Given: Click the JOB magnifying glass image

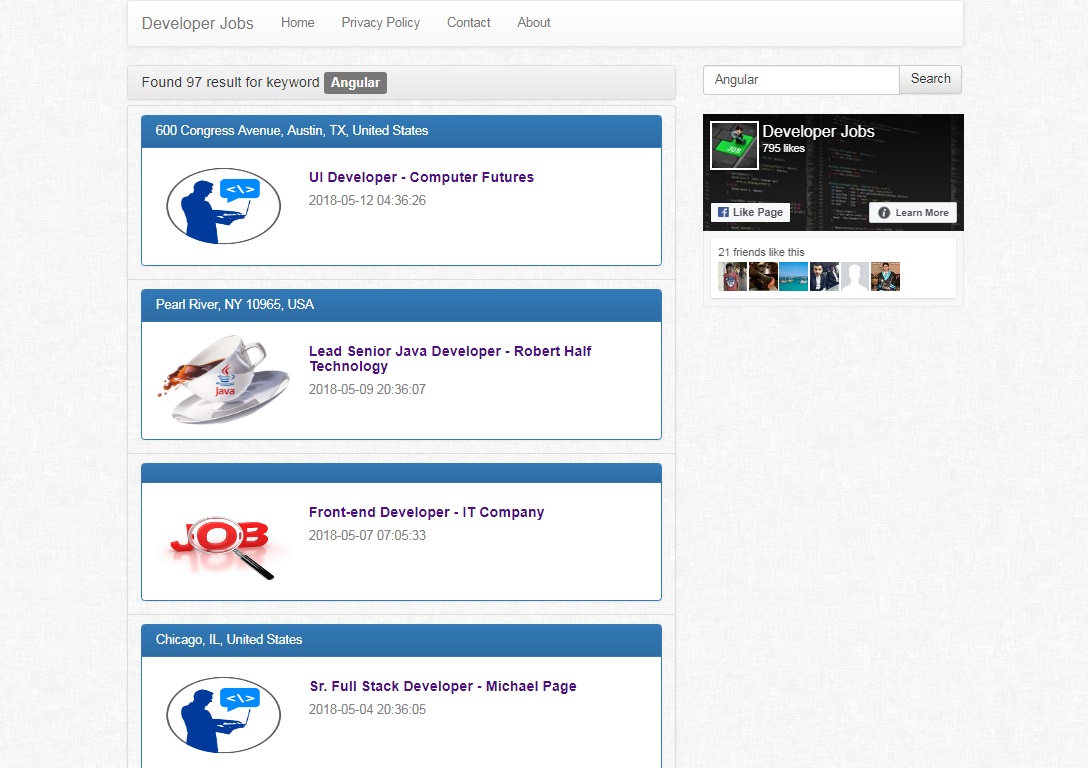Looking at the screenshot, I should (221, 545).
